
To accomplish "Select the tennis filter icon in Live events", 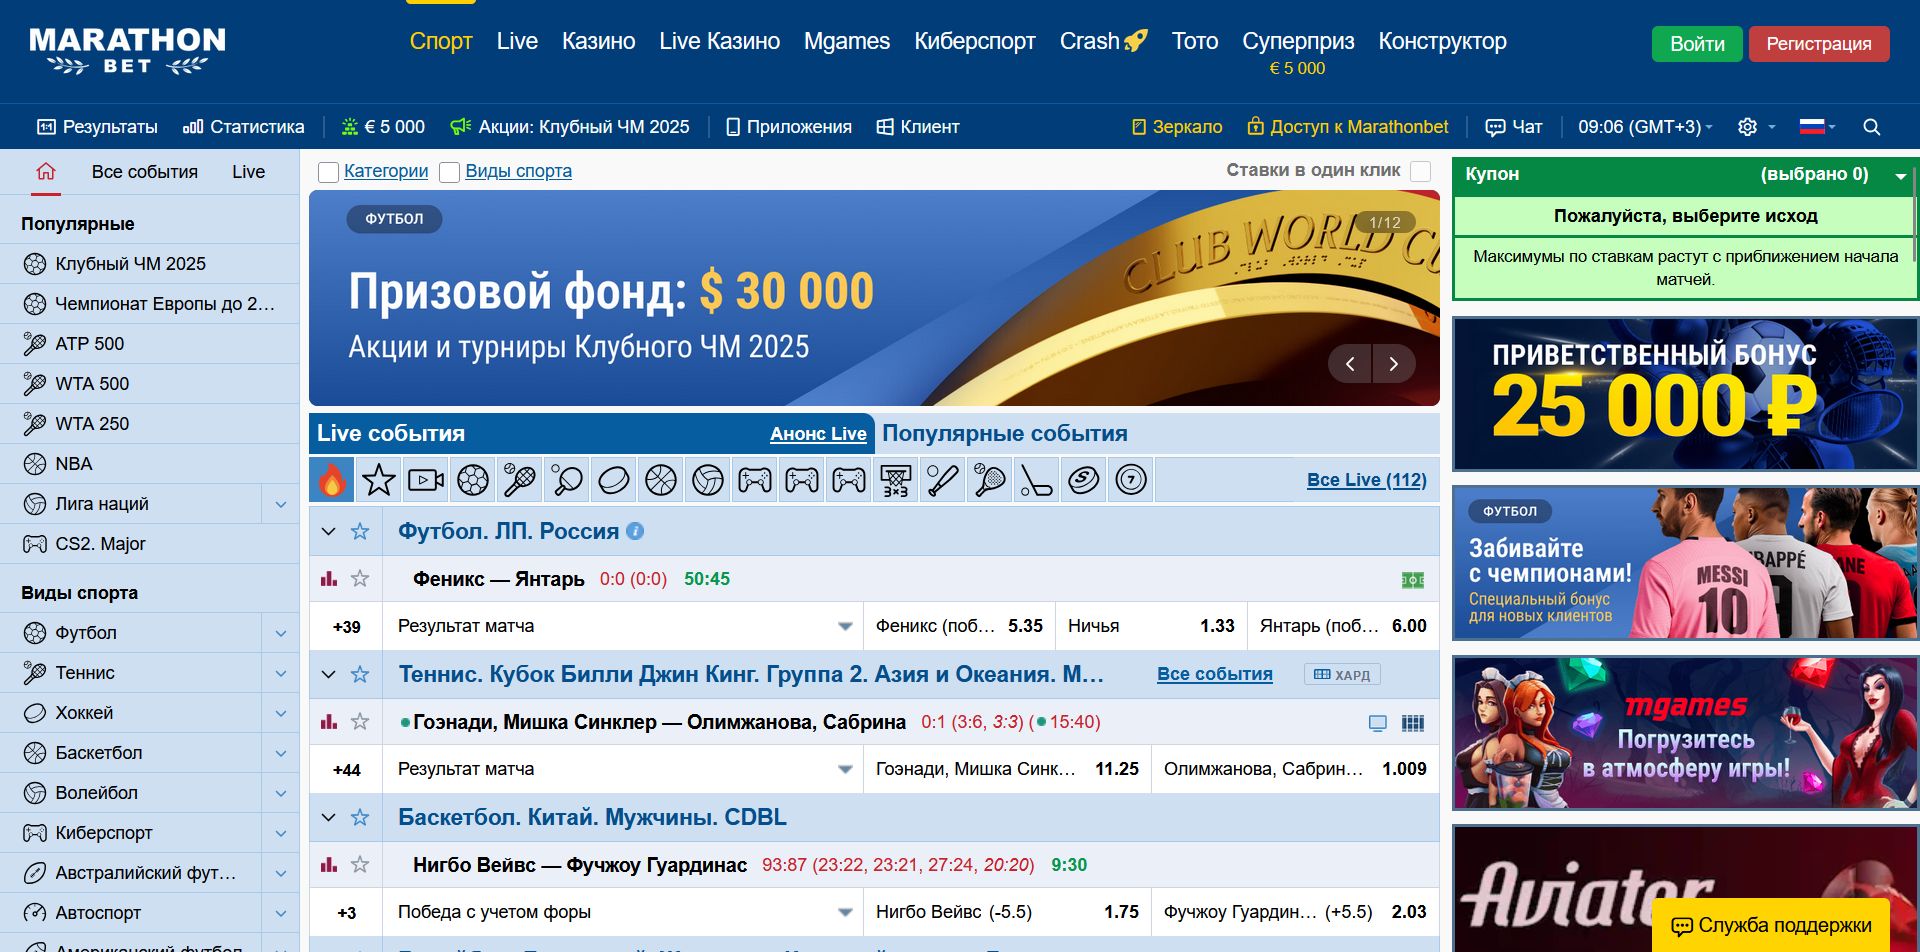I will 519,479.
